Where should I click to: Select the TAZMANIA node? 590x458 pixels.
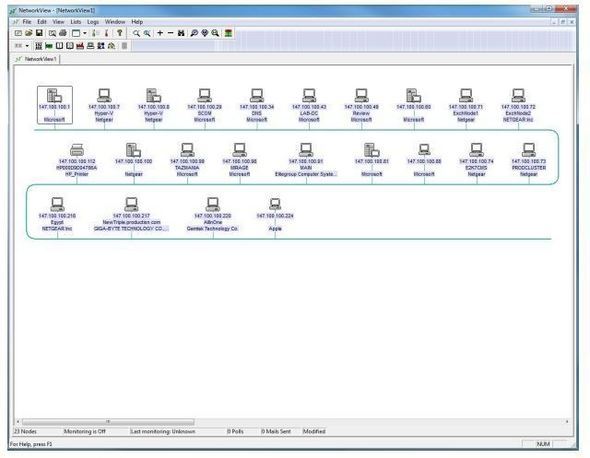187,160
